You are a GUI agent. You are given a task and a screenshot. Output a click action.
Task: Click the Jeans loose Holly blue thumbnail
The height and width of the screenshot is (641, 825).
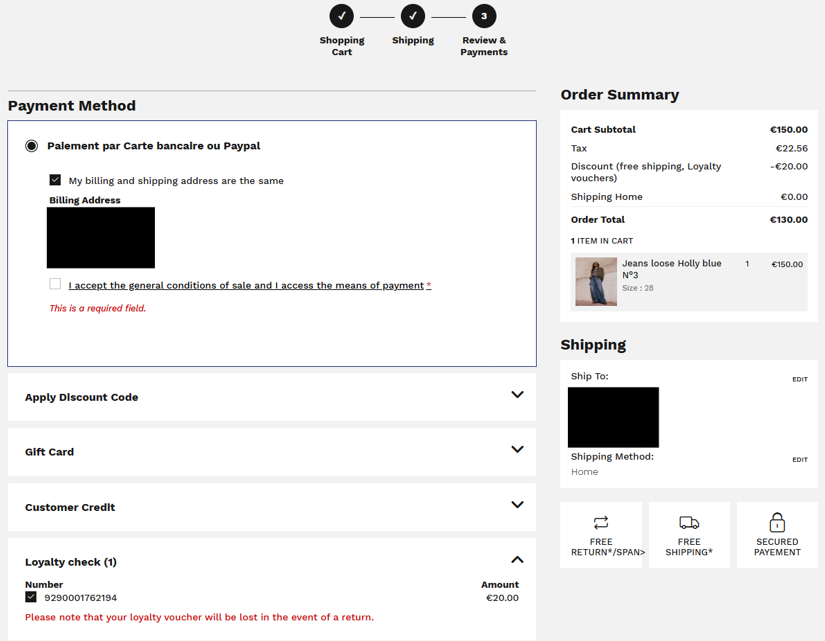pos(596,282)
